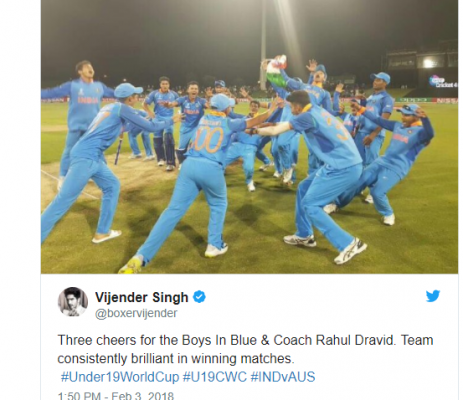Click the Indian flag held up in photo
463x400 pixels.
coord(277,71)
